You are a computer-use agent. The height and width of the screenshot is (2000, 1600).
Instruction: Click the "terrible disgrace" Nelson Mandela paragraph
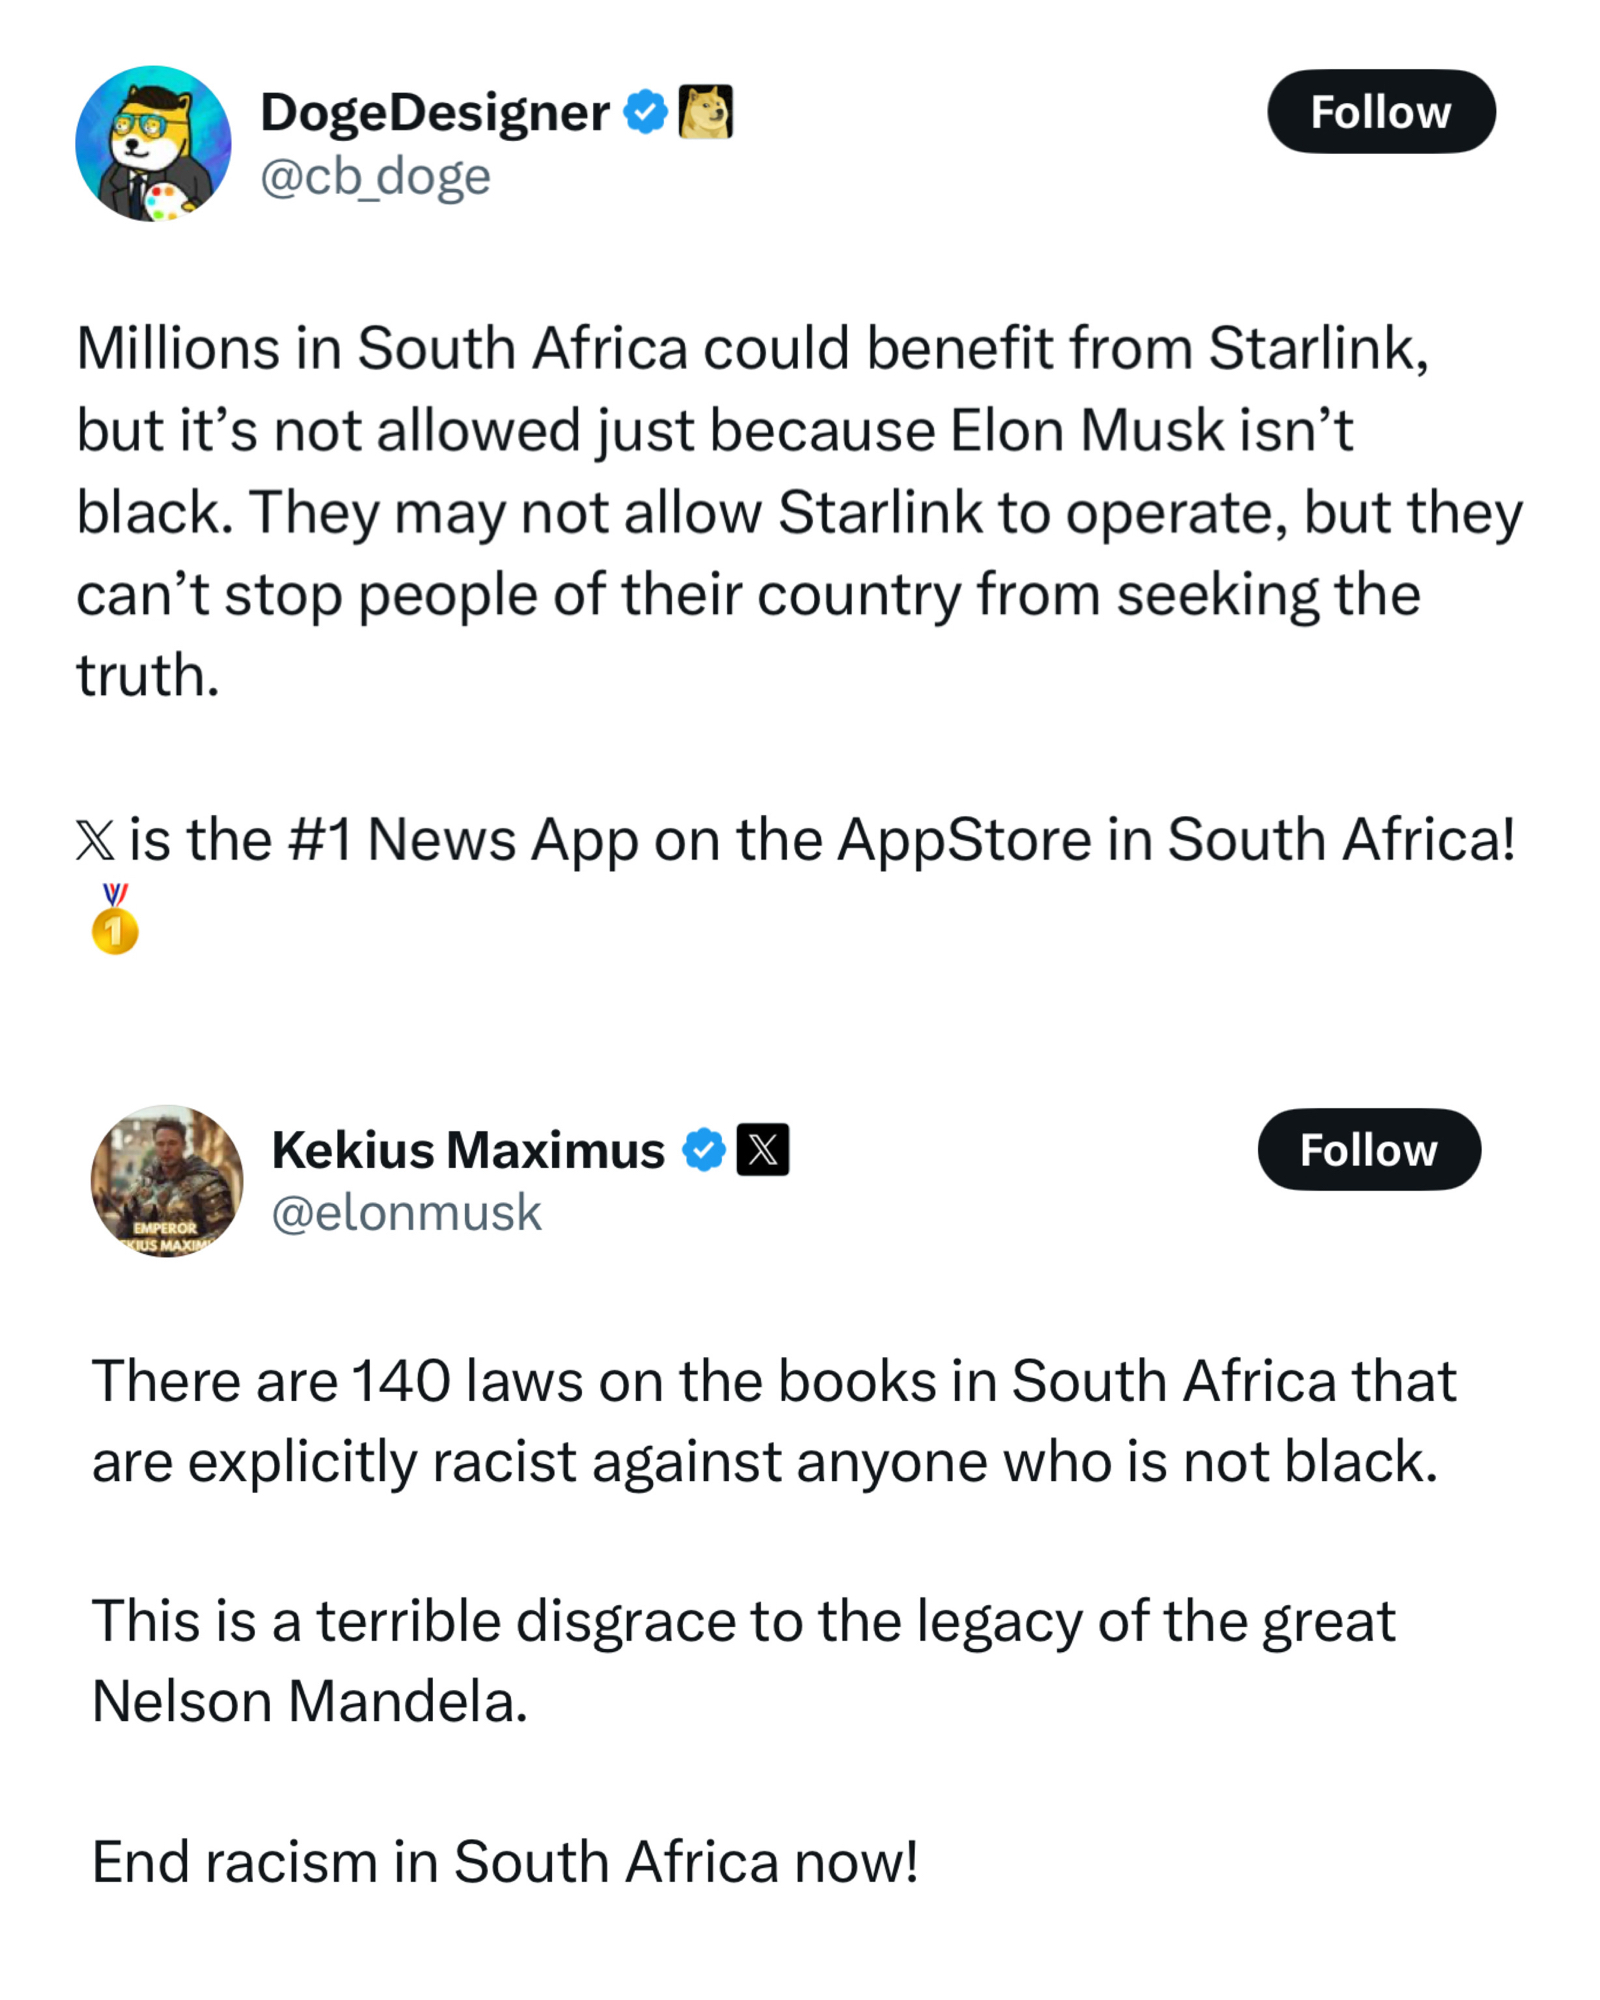[743, 1660]
